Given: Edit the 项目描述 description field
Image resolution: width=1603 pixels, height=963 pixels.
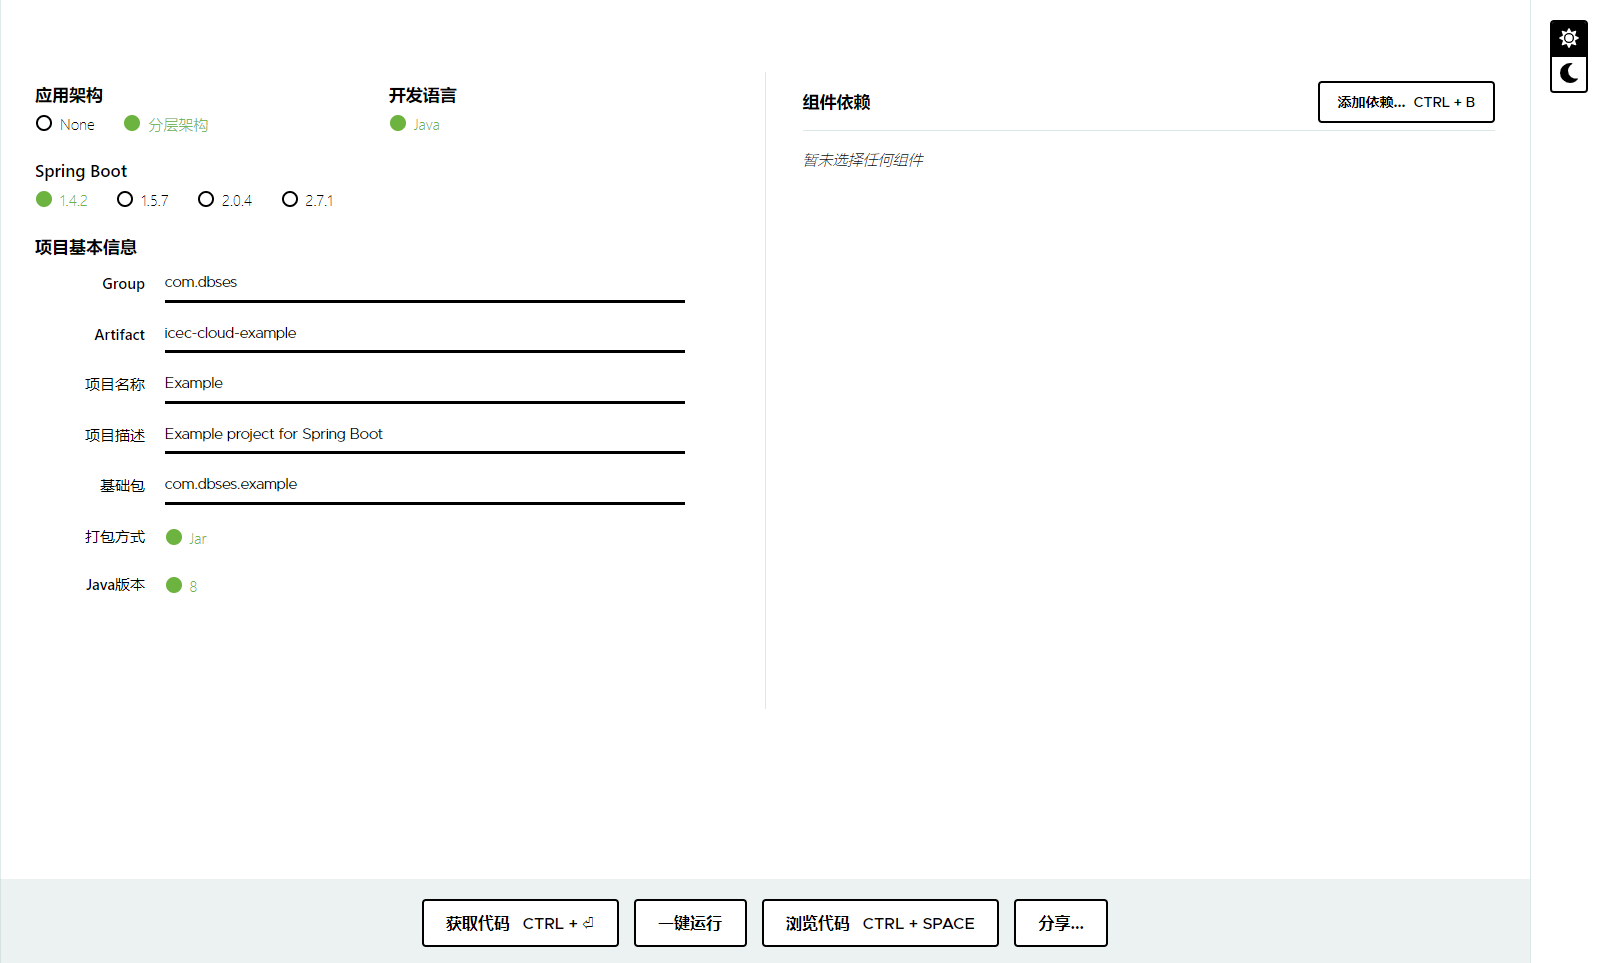Looking at the screenshot, I should pyautogui.click(x=424, y=435).
